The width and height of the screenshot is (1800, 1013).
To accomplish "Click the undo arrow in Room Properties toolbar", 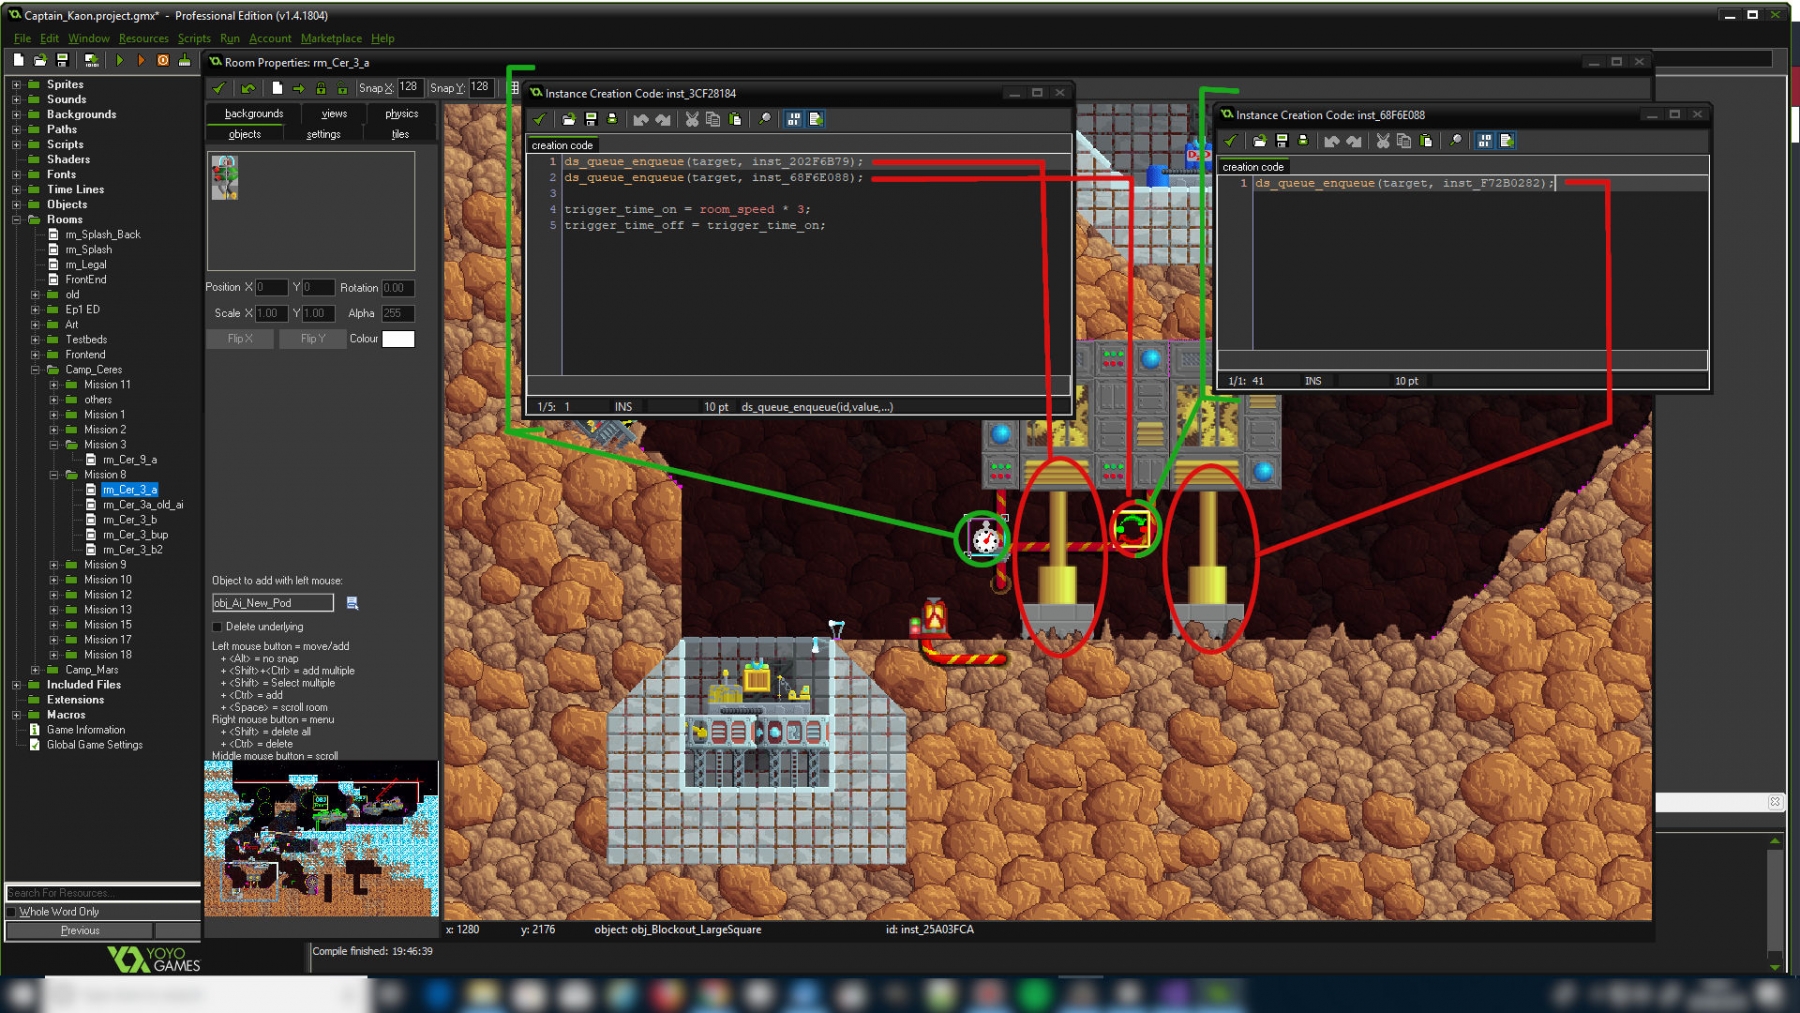I will pyautogui.click(x=248, y=88).
